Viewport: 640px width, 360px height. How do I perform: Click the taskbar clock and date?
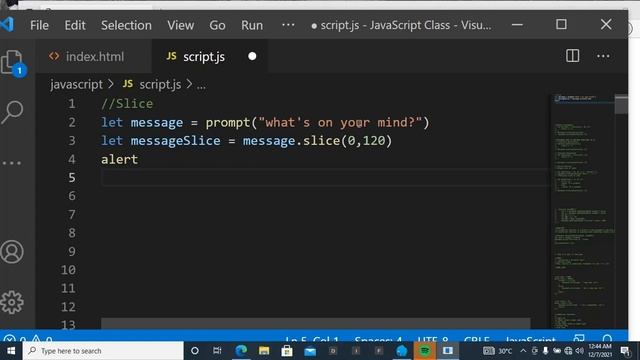(600, 351)
